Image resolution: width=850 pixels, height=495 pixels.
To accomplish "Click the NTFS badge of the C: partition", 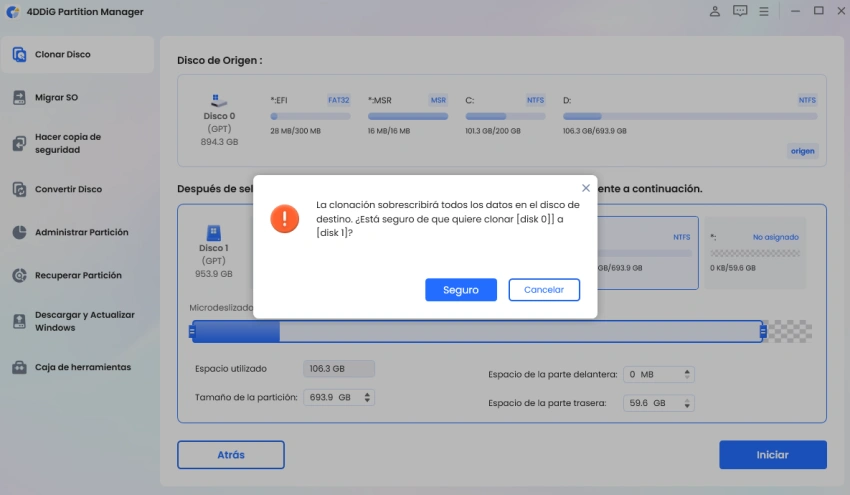I will (x=535, y=100).
